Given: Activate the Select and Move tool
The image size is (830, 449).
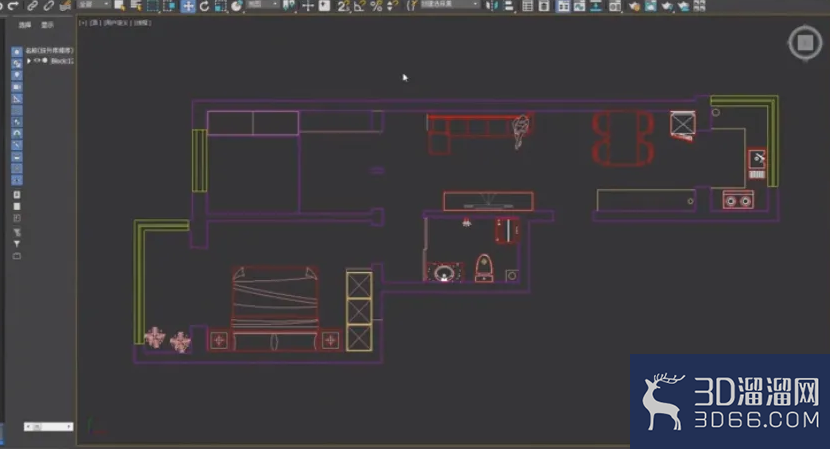Looking at the screenshot, I should pyautogui.click(x=188, y=6).
